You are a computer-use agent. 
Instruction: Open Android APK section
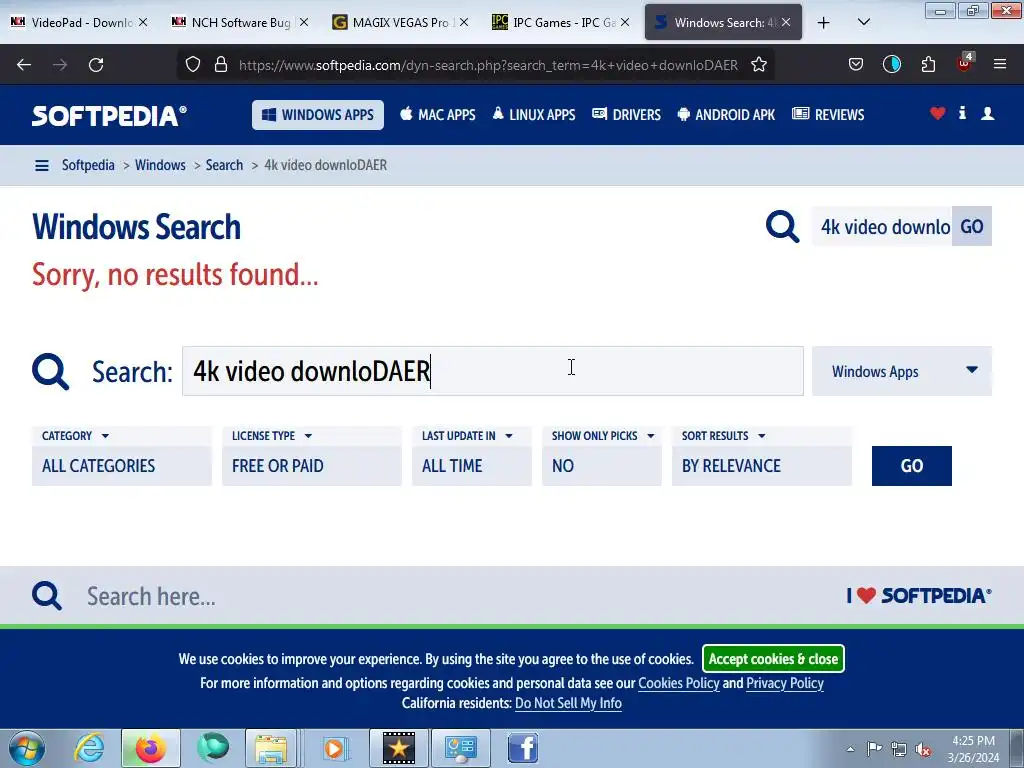click(726, 115)
